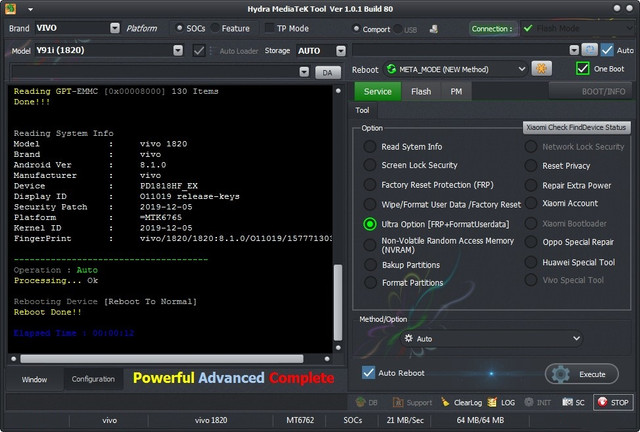640x432 pixels.
Task: Click the log scroll-up dot button
Action: point(338,91)
